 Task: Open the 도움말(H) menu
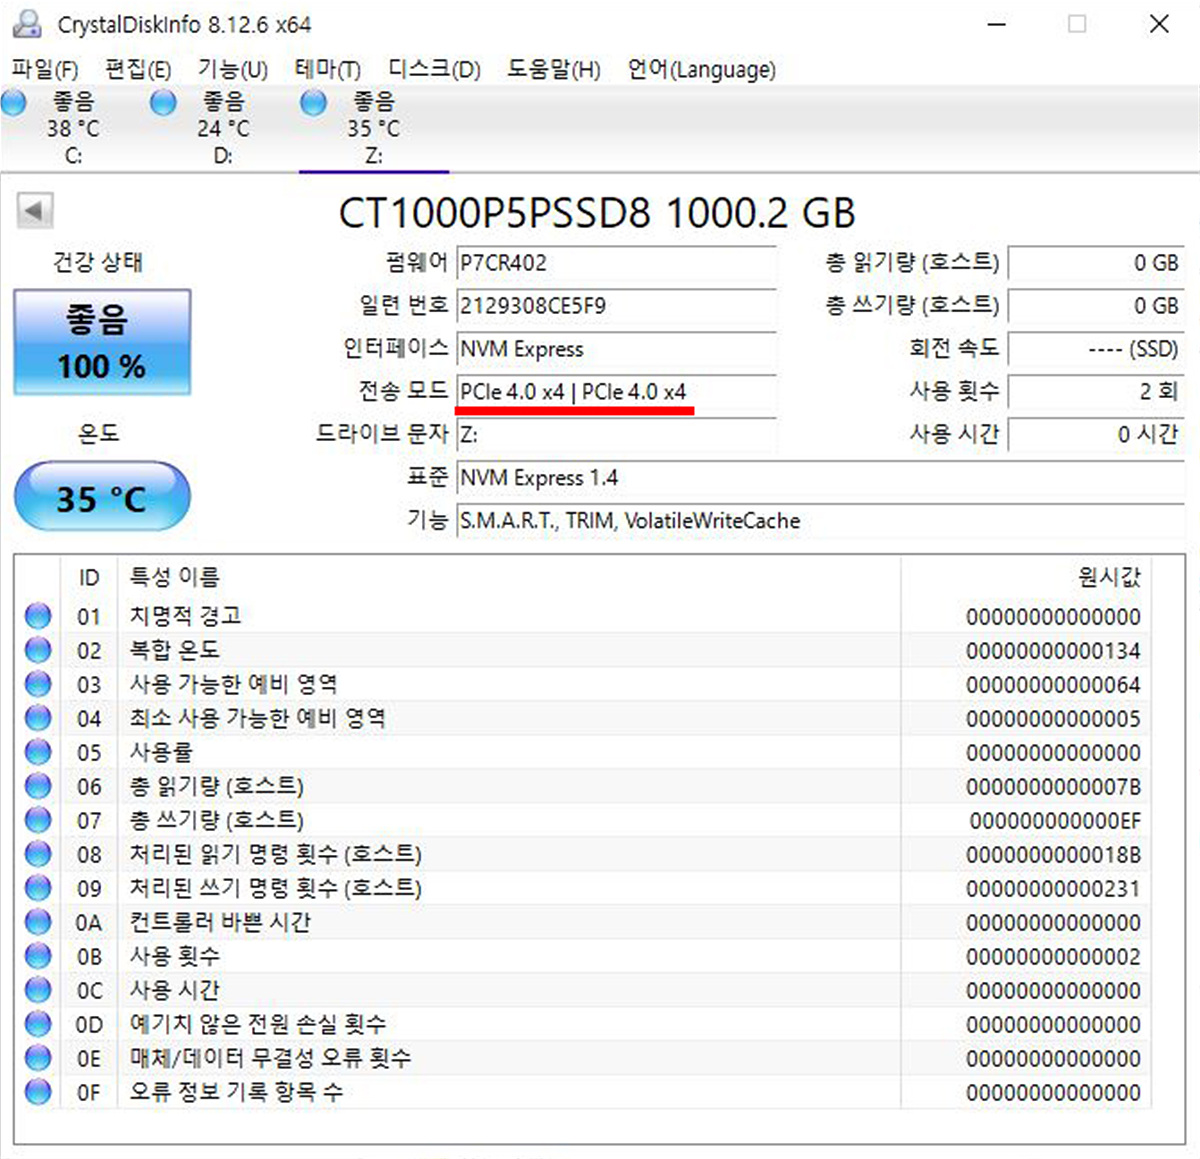(553, 69)
